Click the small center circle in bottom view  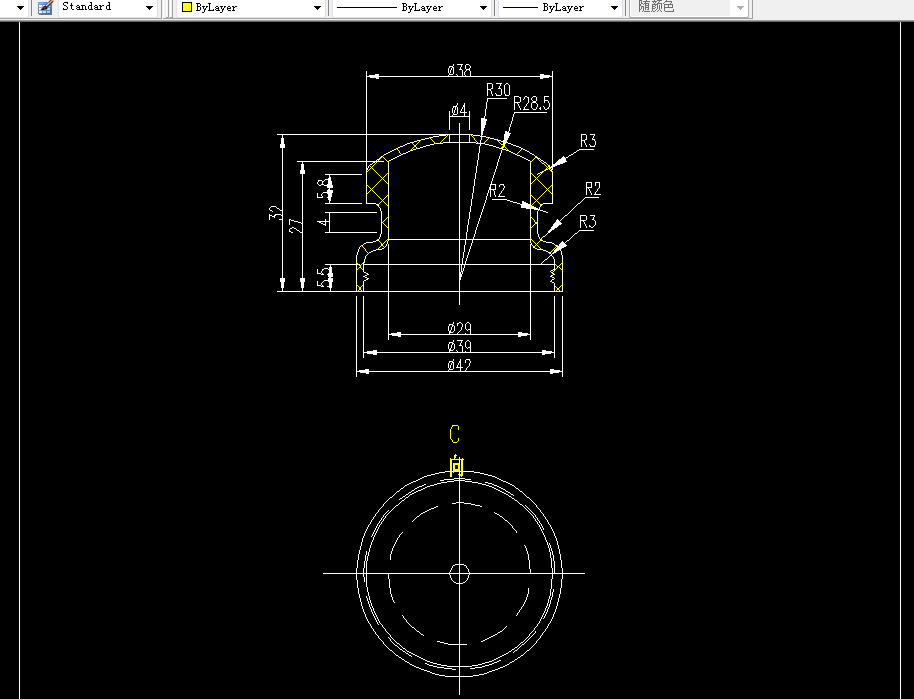(459, 574)
